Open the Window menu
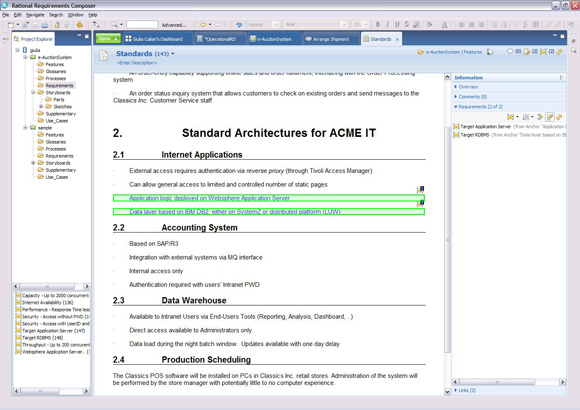This screenshot has width=580, height=410. pyautogui.click(x=75, y=15)
